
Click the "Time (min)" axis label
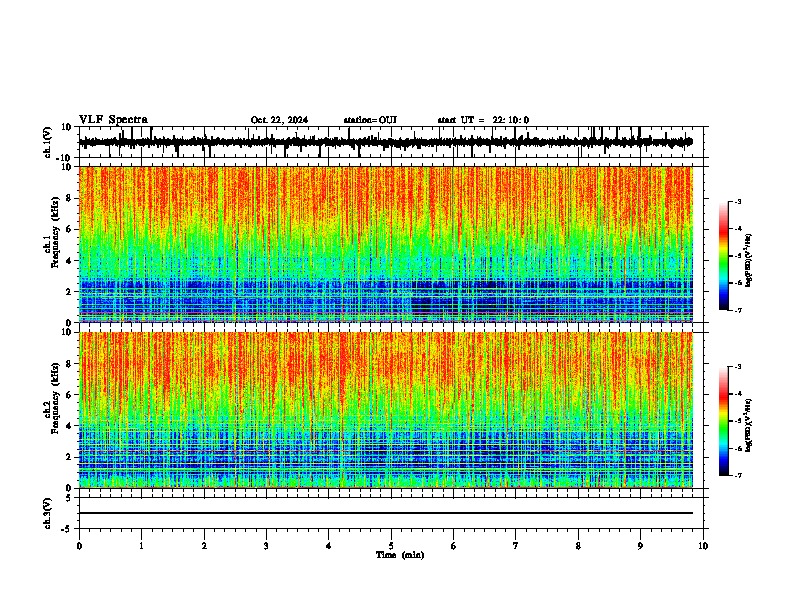[x=400, y=555]
